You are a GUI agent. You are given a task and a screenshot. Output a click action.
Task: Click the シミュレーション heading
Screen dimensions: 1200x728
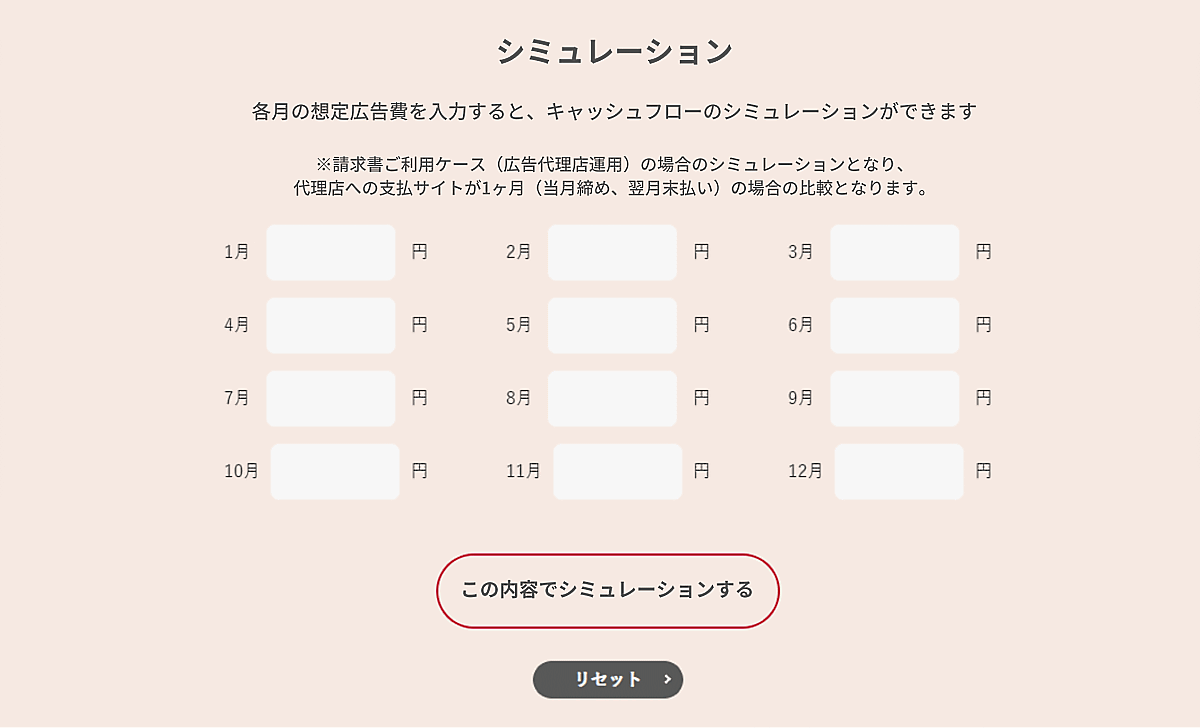(x=615, y=52)
